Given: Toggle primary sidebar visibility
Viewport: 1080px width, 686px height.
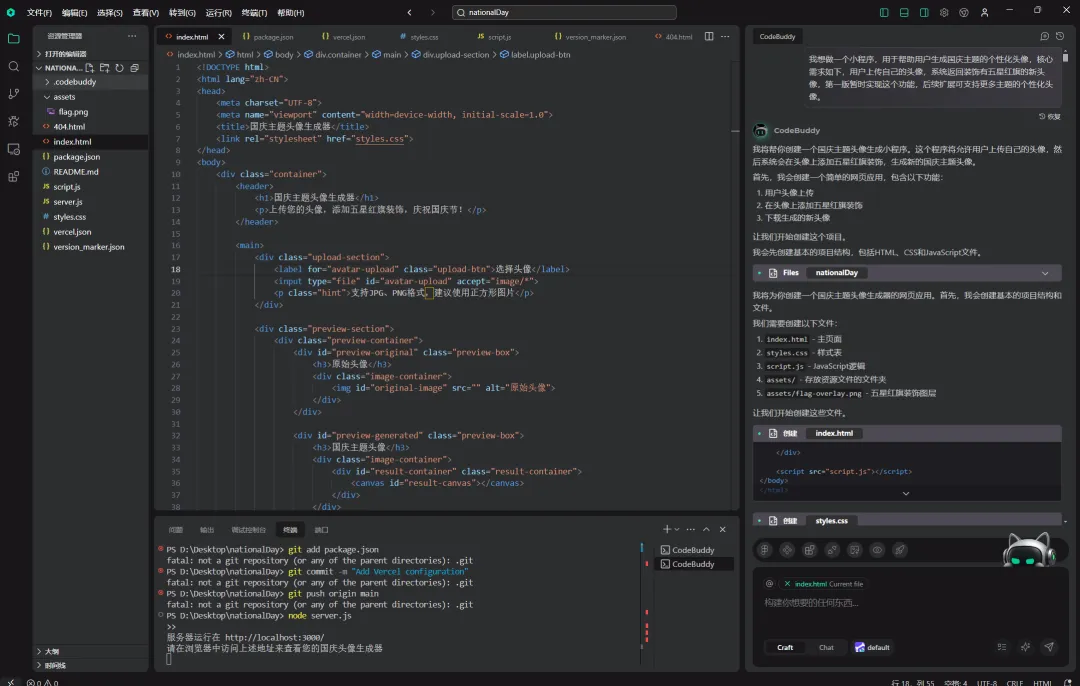Looking at the screenshot, I should pos(884,12).
